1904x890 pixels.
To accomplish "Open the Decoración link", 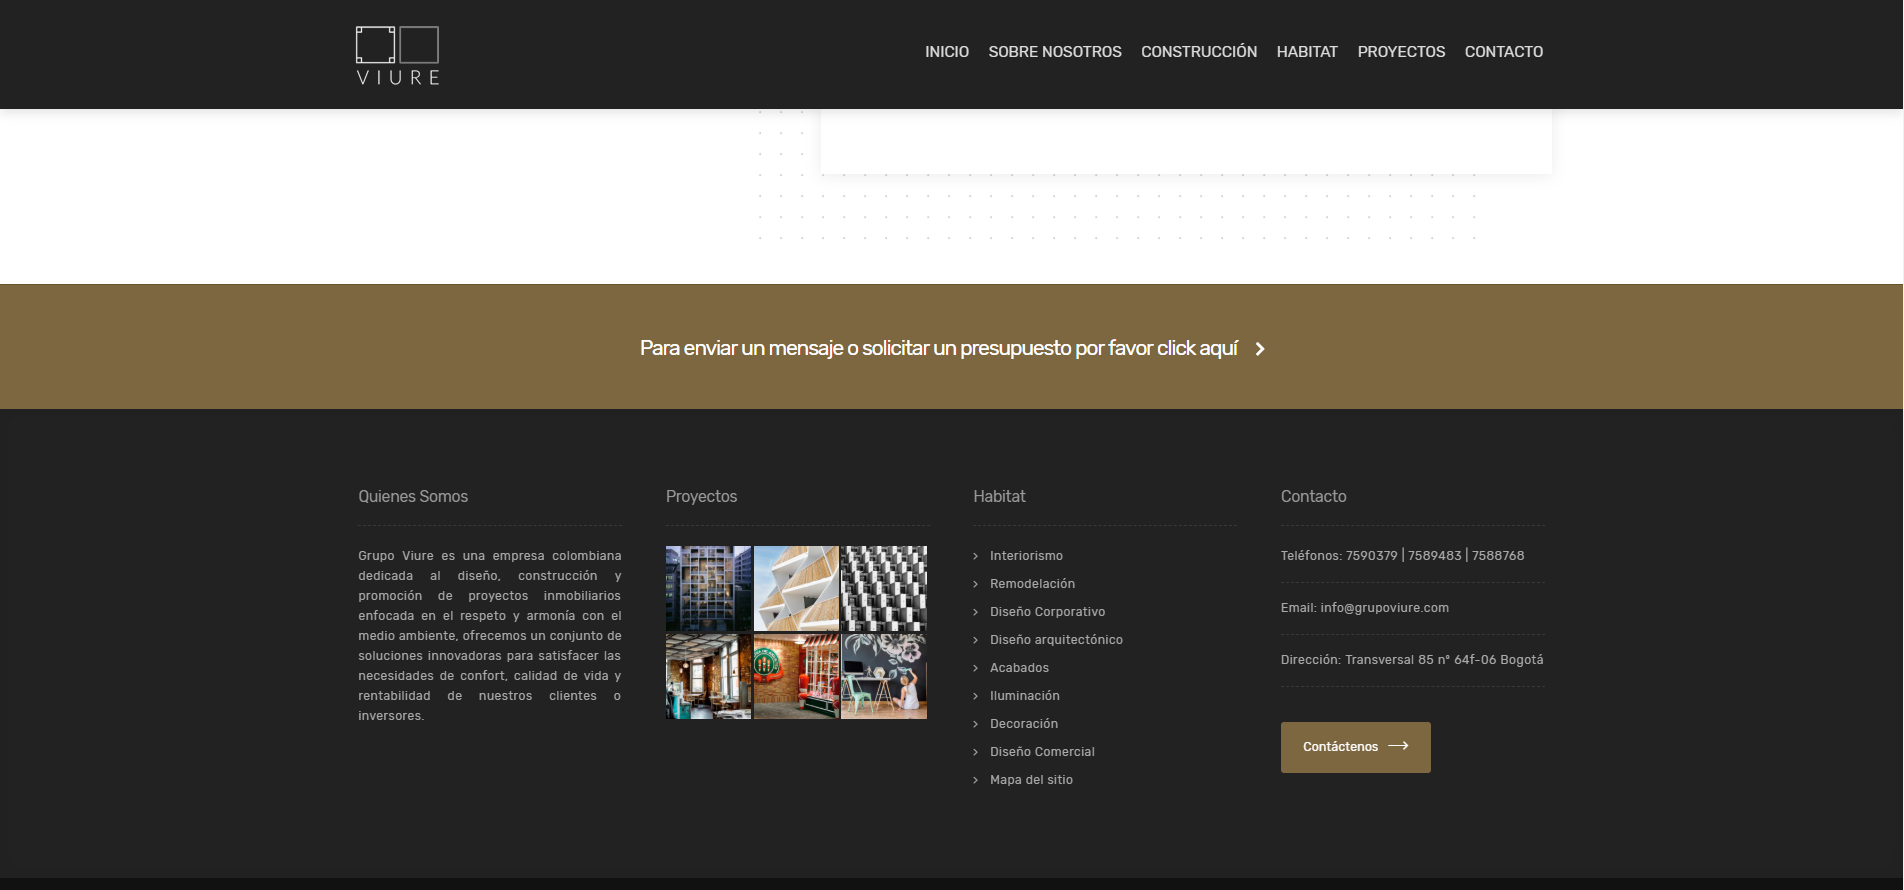I will [x=1023, y=724].
